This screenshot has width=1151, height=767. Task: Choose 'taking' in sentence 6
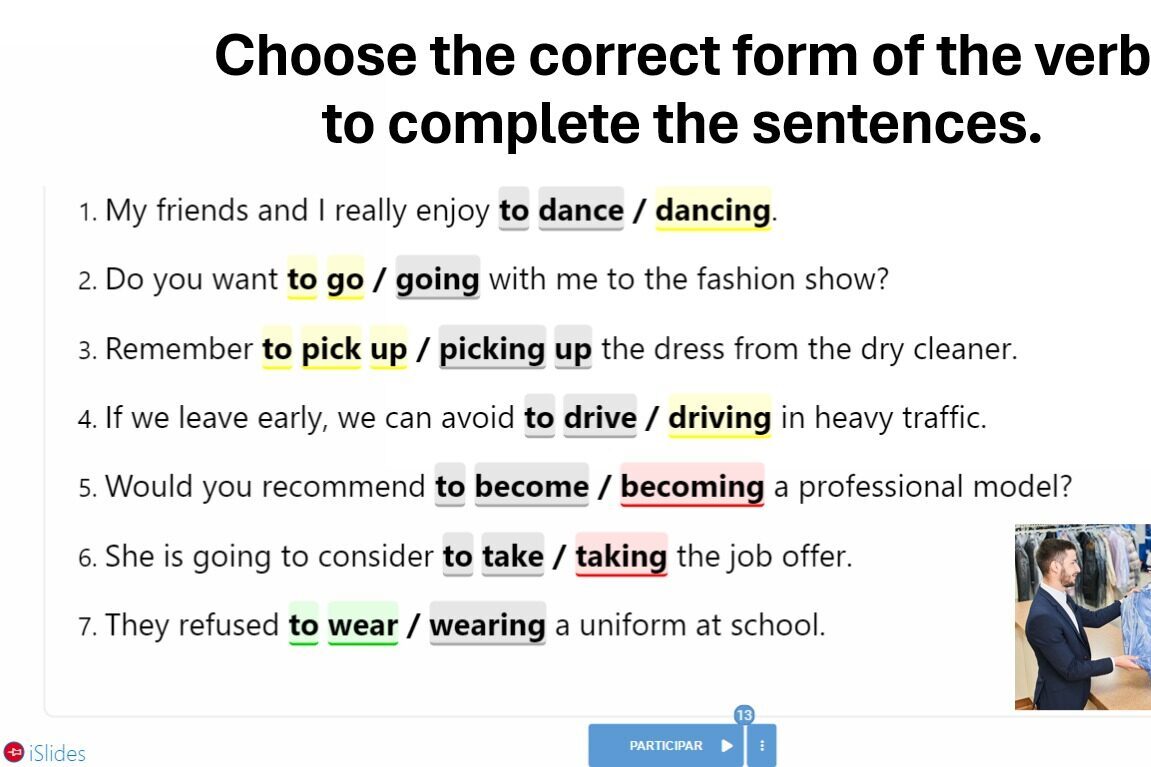click(x=621, y=556)
